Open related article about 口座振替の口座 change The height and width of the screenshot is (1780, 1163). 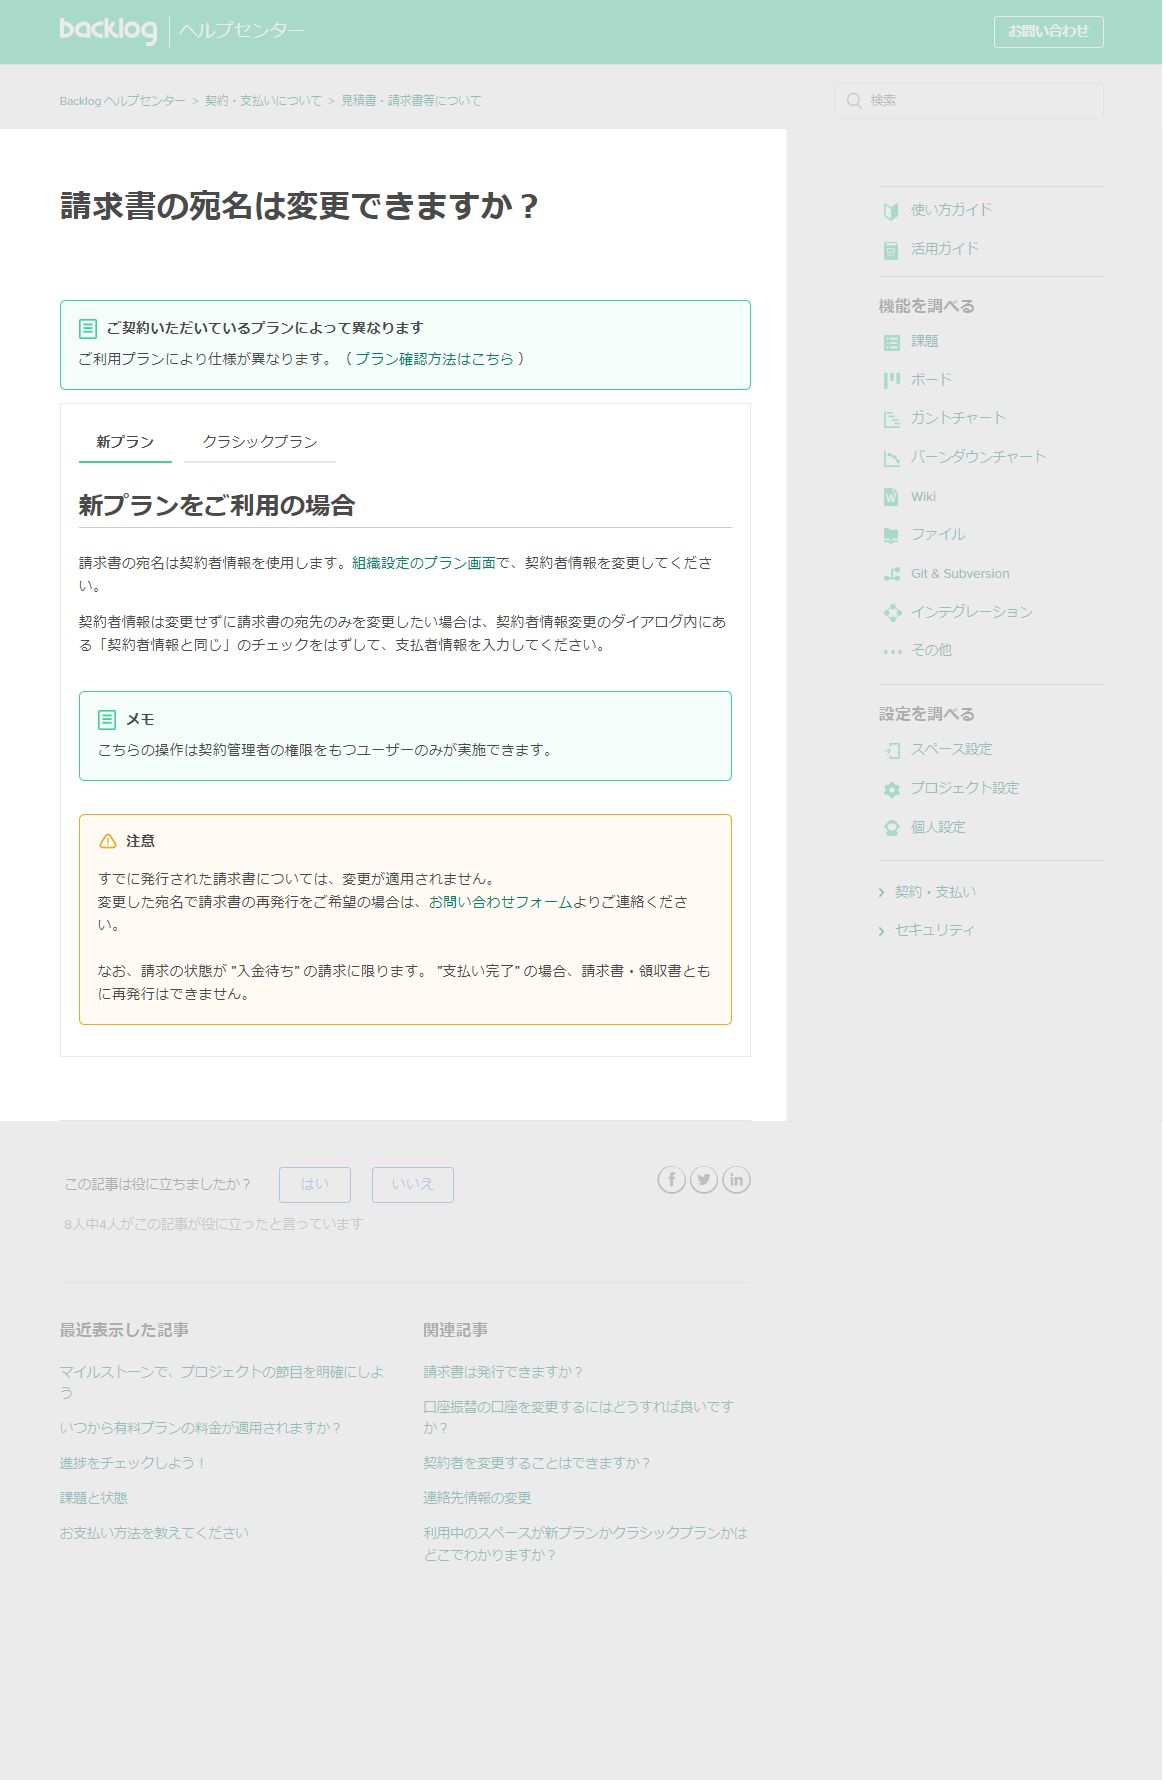[x=578, y=1417]
